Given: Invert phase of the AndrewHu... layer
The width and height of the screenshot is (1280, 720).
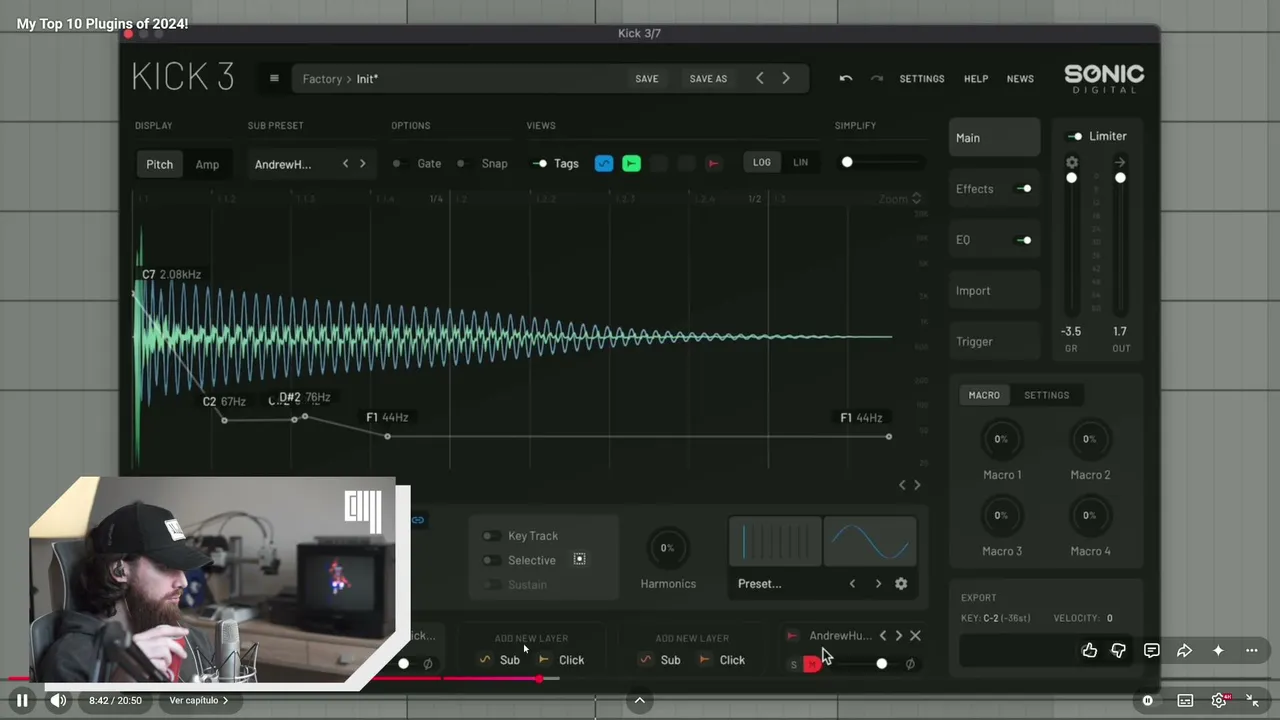Looking at the screenshot, I should pos(910,664).
